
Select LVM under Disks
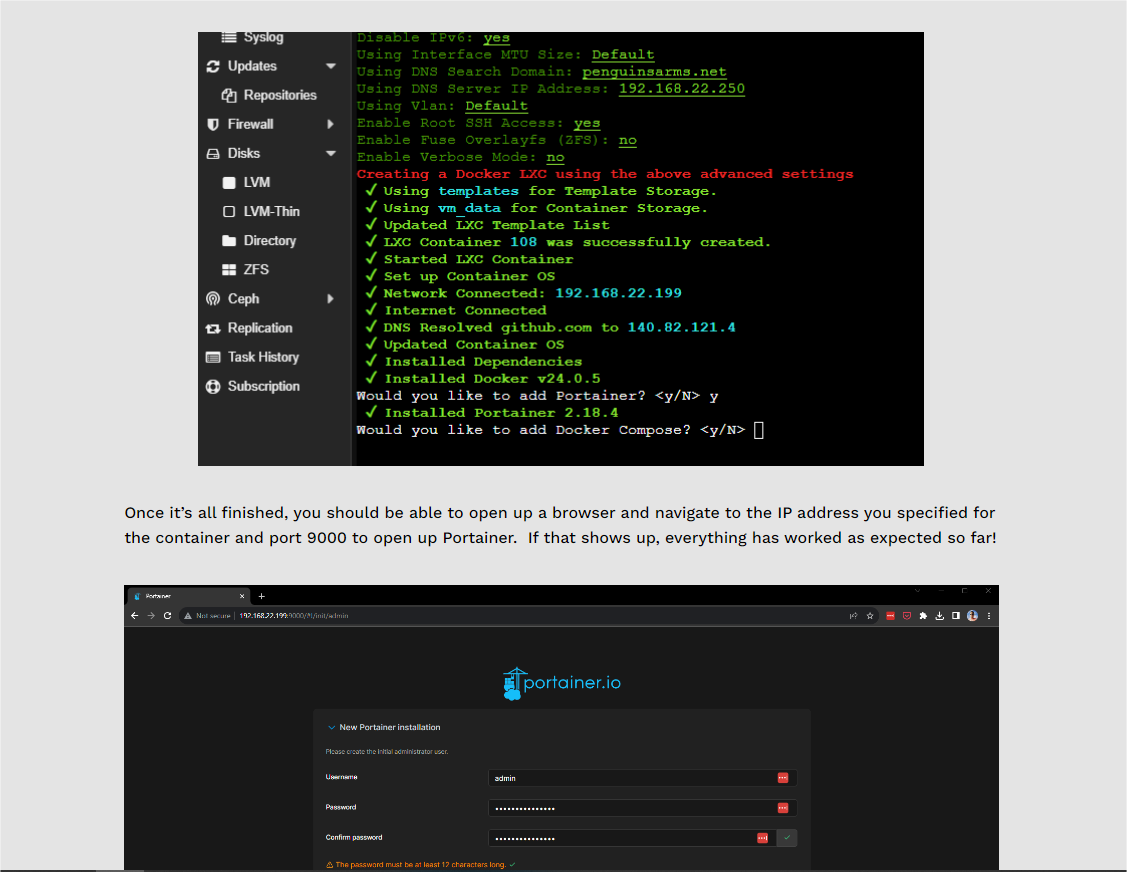tap(257, 183)
